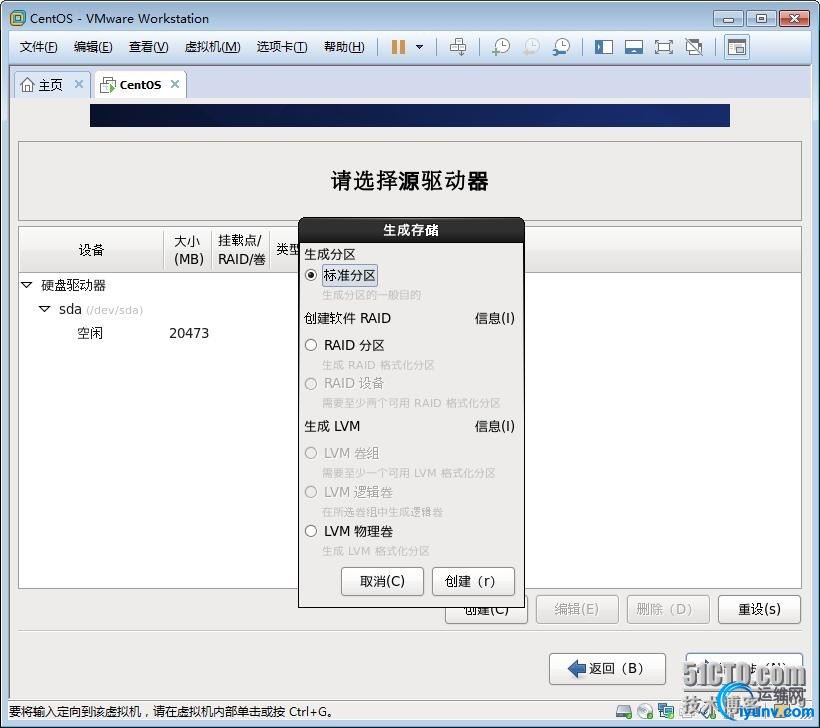This screenshot has width=820, height=728.
Task: Pause the virtual machine with the pause icon
Action: tap(398, 47)
